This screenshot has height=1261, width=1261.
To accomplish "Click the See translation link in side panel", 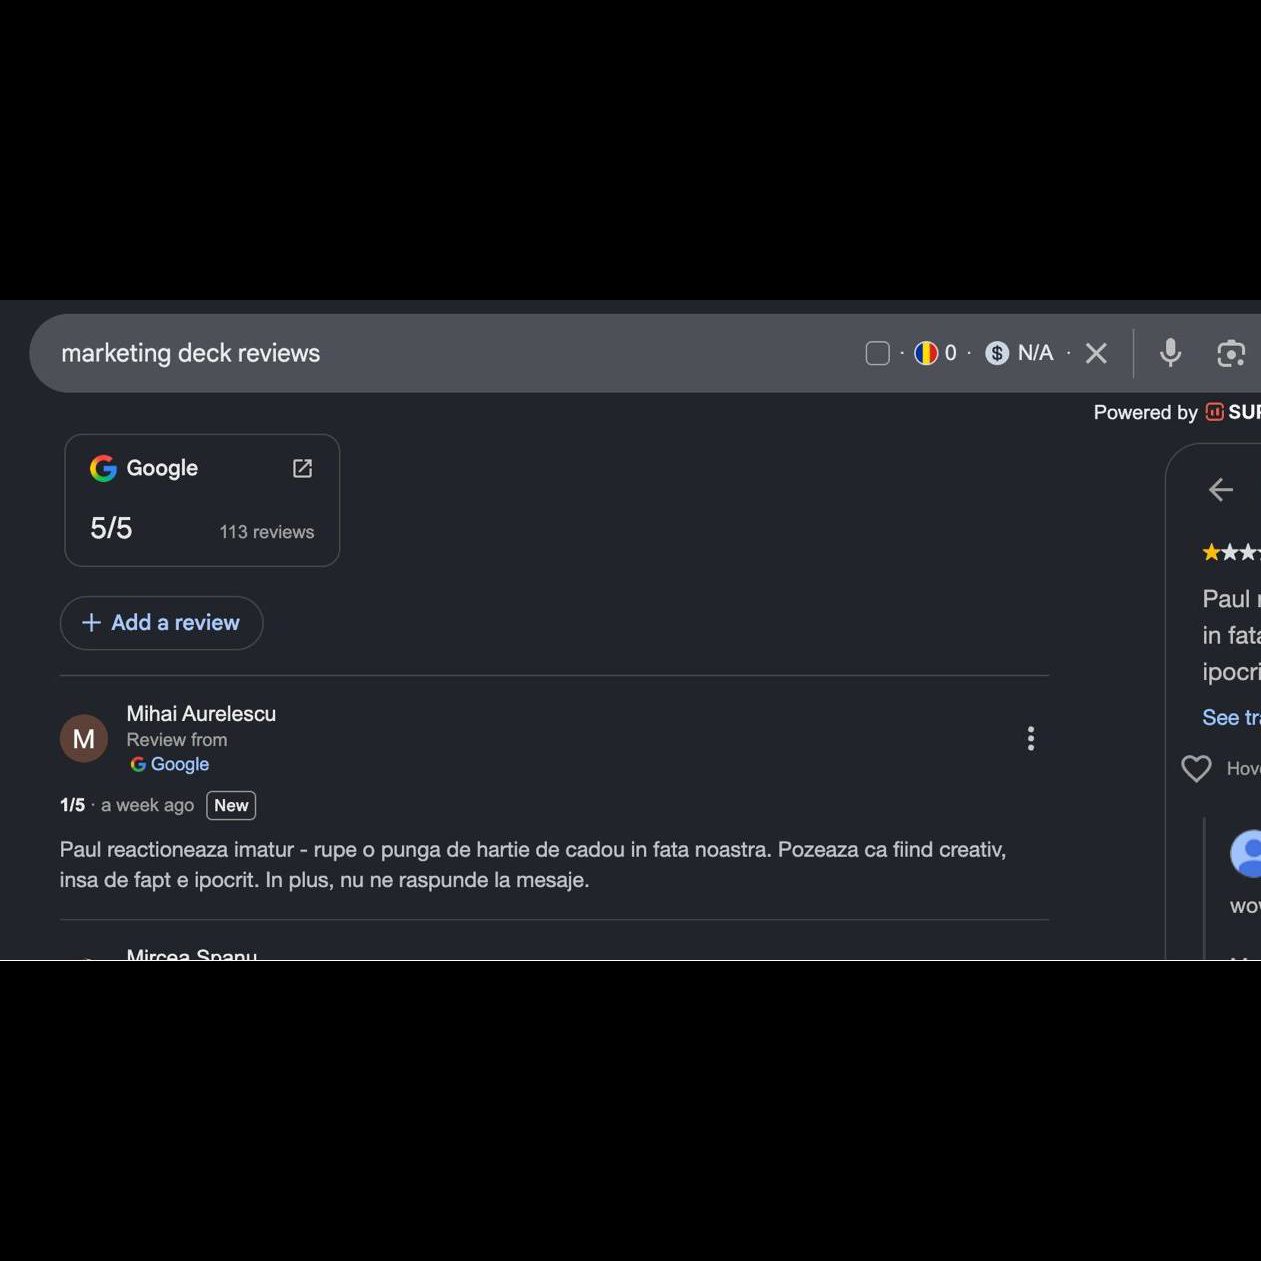I will [1231, 717].
